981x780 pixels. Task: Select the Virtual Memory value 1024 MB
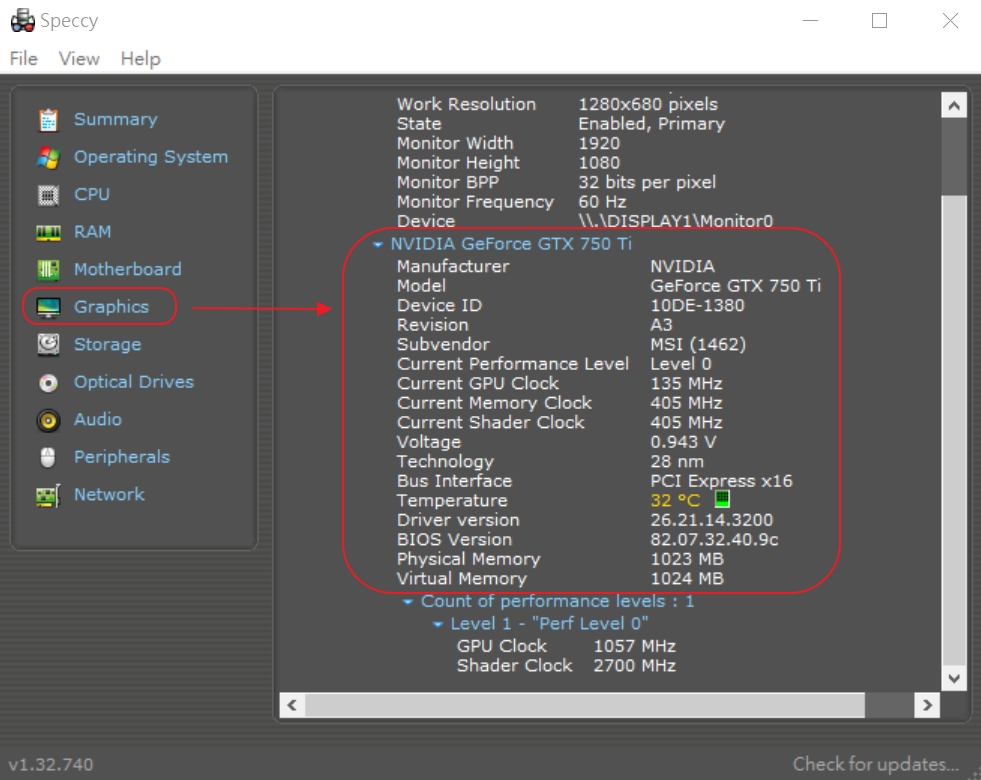click(x=687, y=578)
